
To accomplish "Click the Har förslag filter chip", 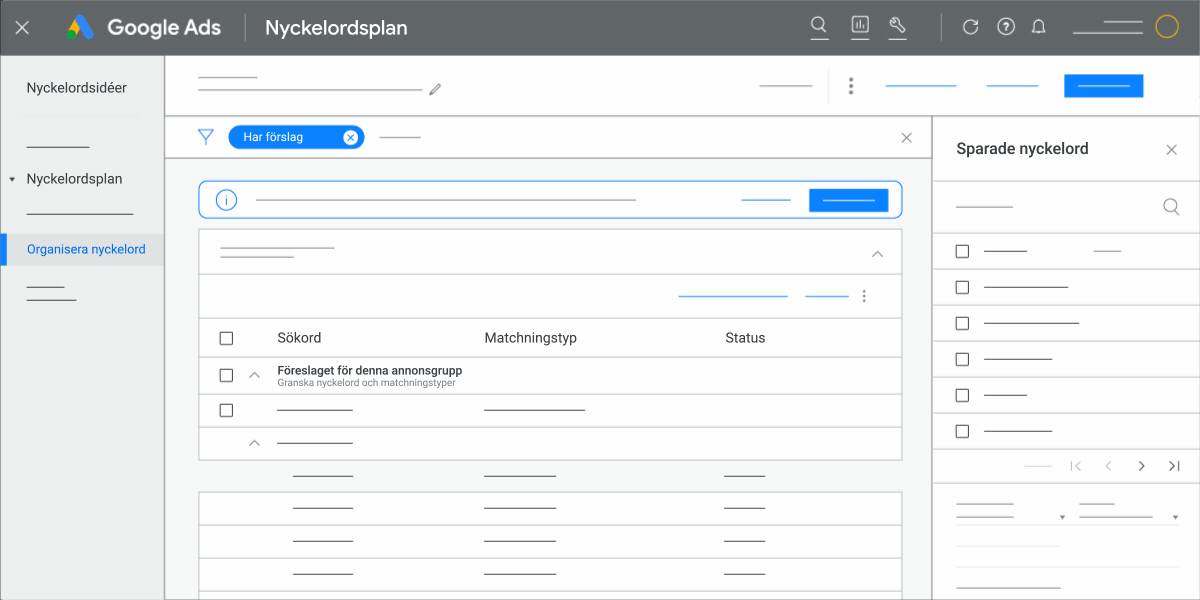I will click(x=296, y=137).
